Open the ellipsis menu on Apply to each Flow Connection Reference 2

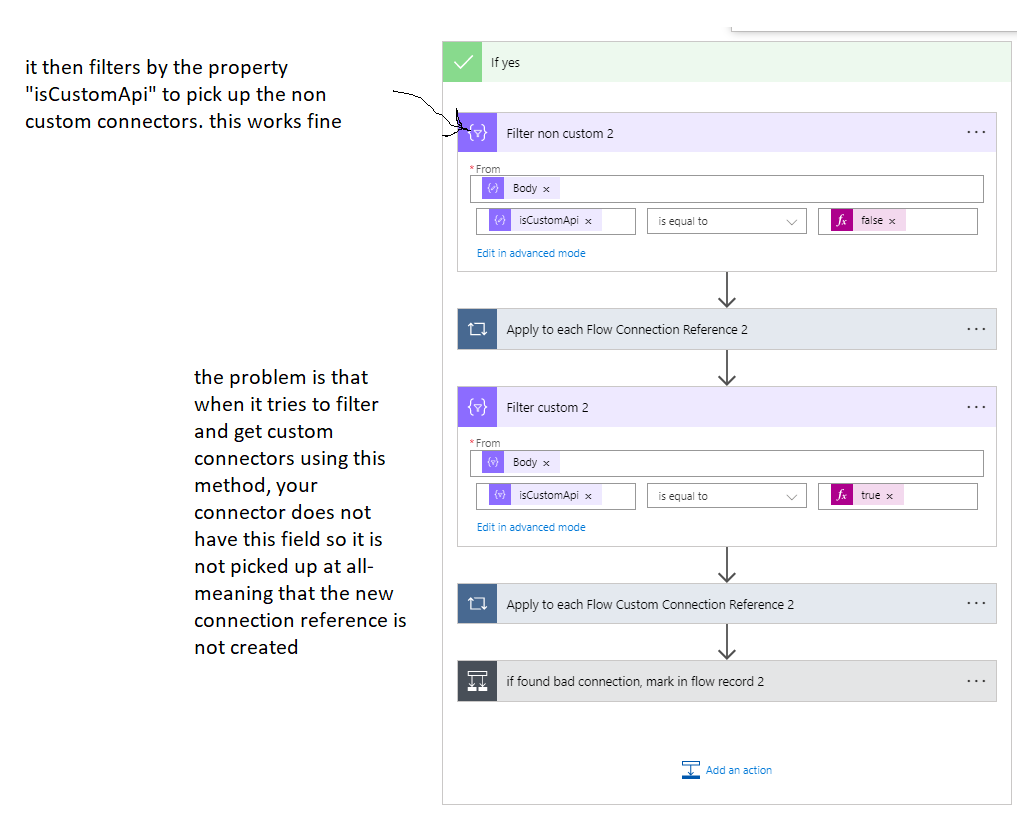coord(976,328)
